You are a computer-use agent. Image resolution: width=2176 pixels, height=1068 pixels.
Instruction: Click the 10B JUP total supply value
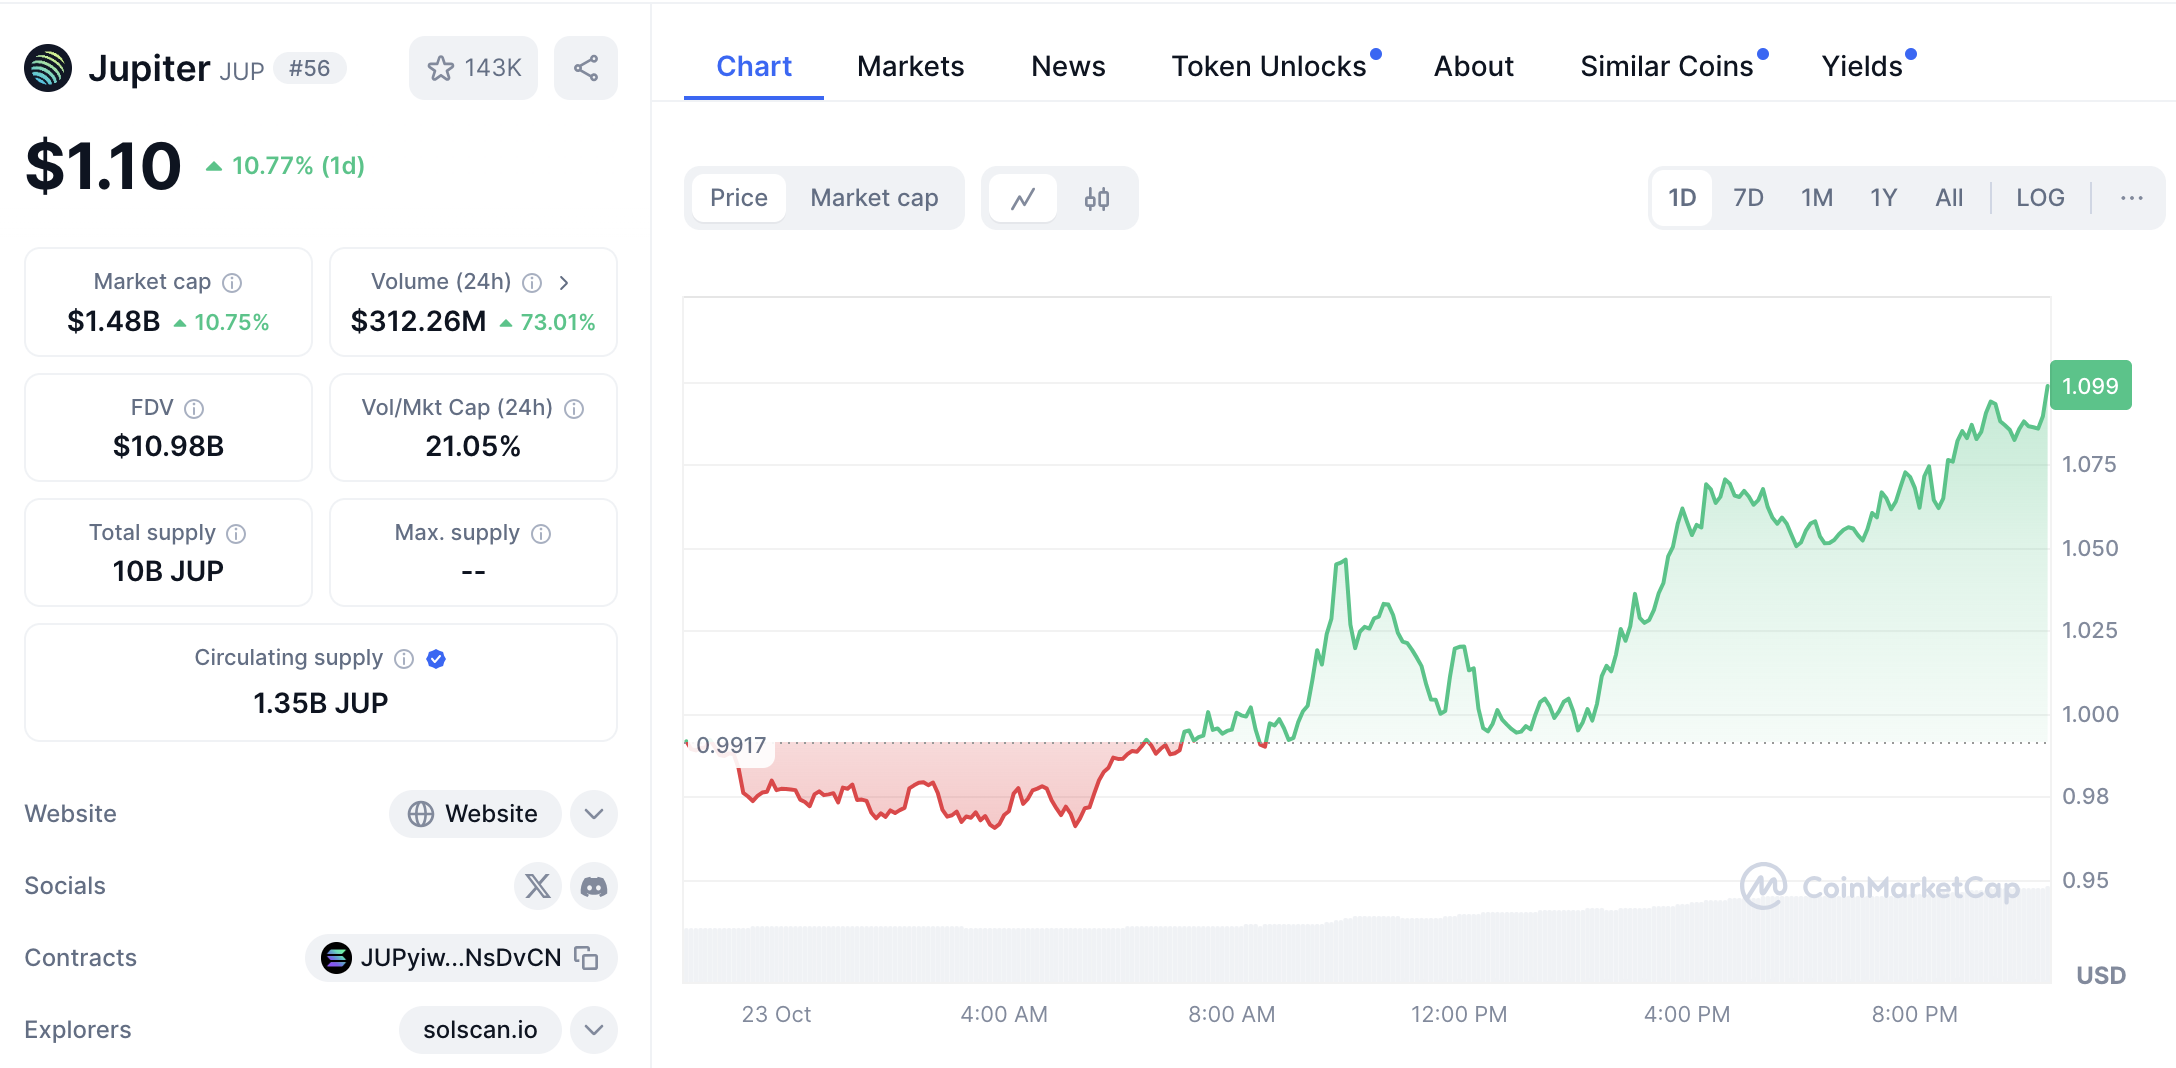tap(168, 571)
